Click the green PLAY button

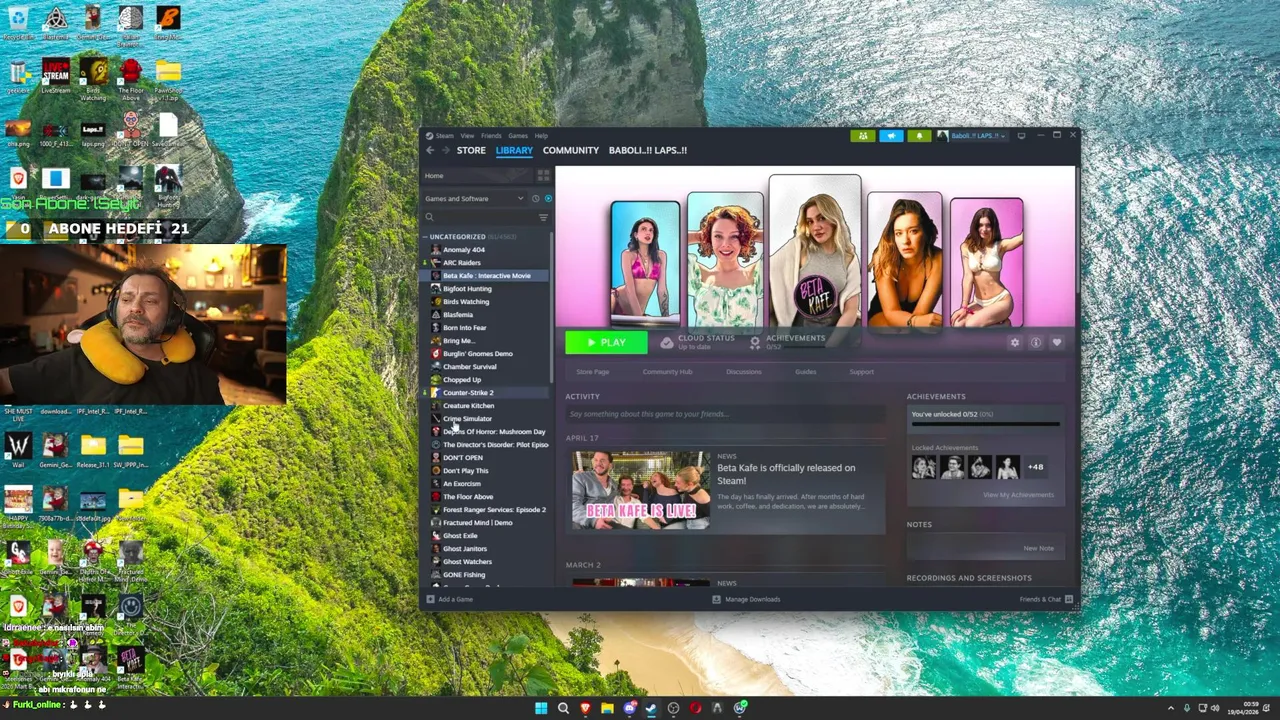click(x=606, y=343)
